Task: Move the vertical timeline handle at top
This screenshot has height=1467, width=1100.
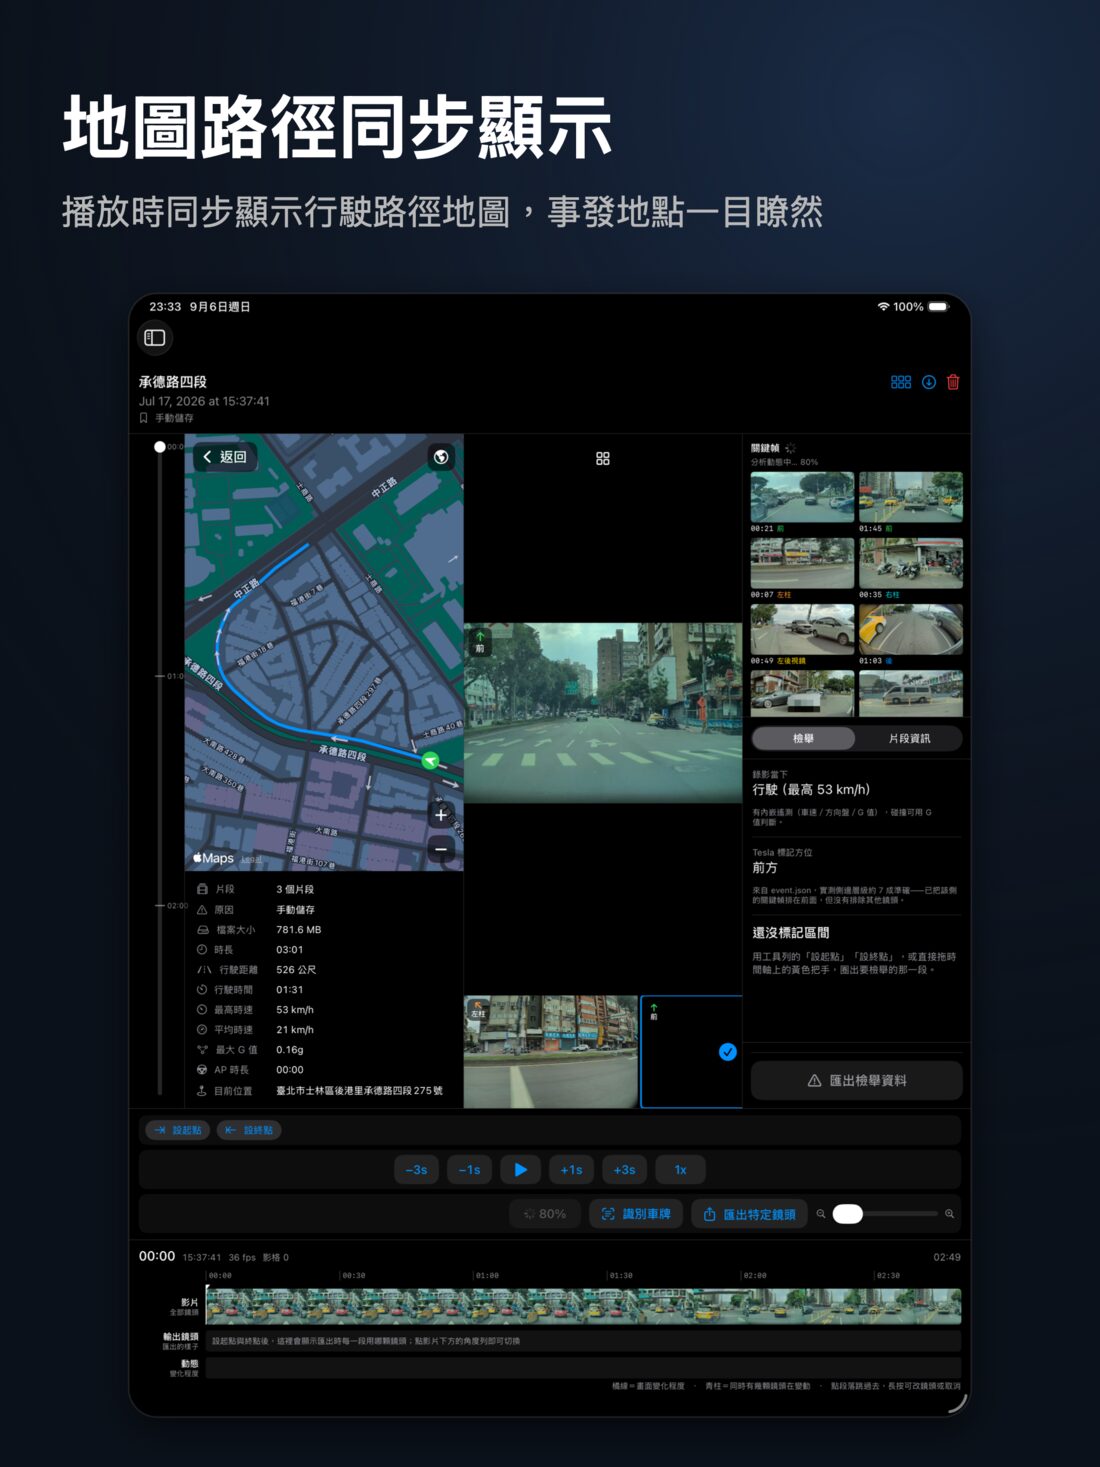Action: pyautogui.click(x=159, y=447)
